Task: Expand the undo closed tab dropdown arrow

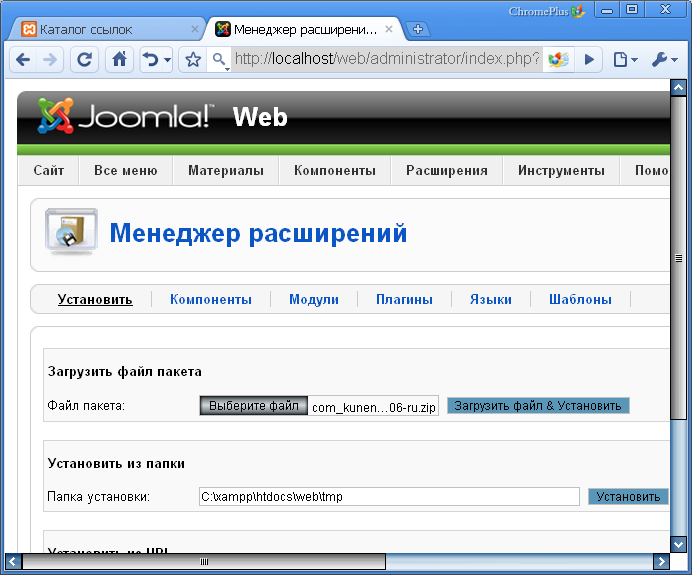Action: (x=167, y=60)
